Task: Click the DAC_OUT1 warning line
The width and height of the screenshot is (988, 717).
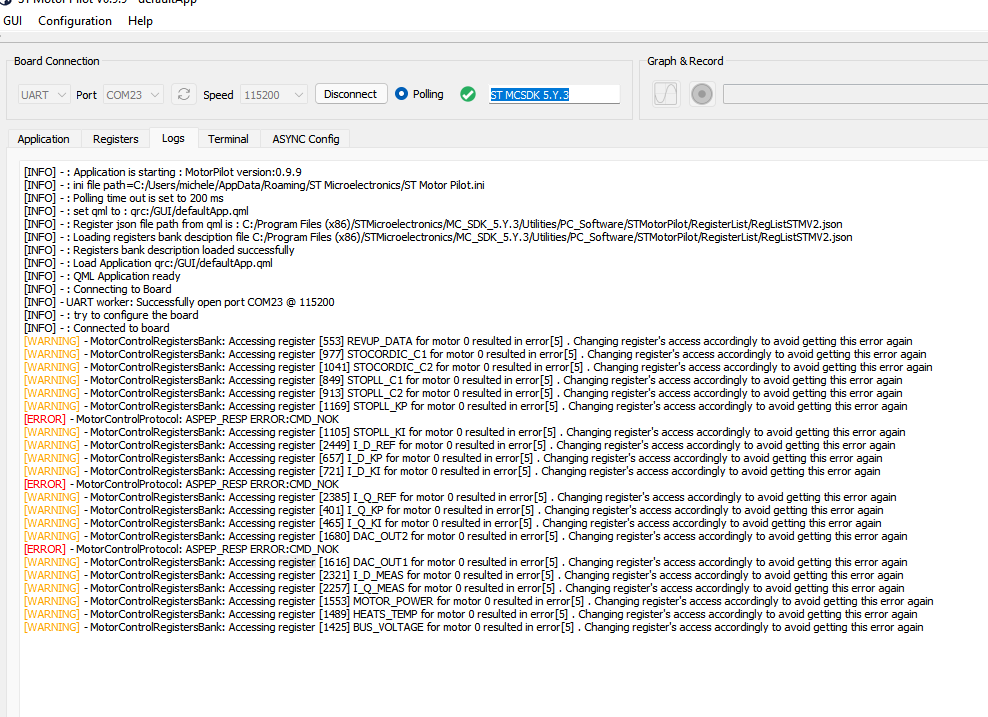Action: click(466, 562)
